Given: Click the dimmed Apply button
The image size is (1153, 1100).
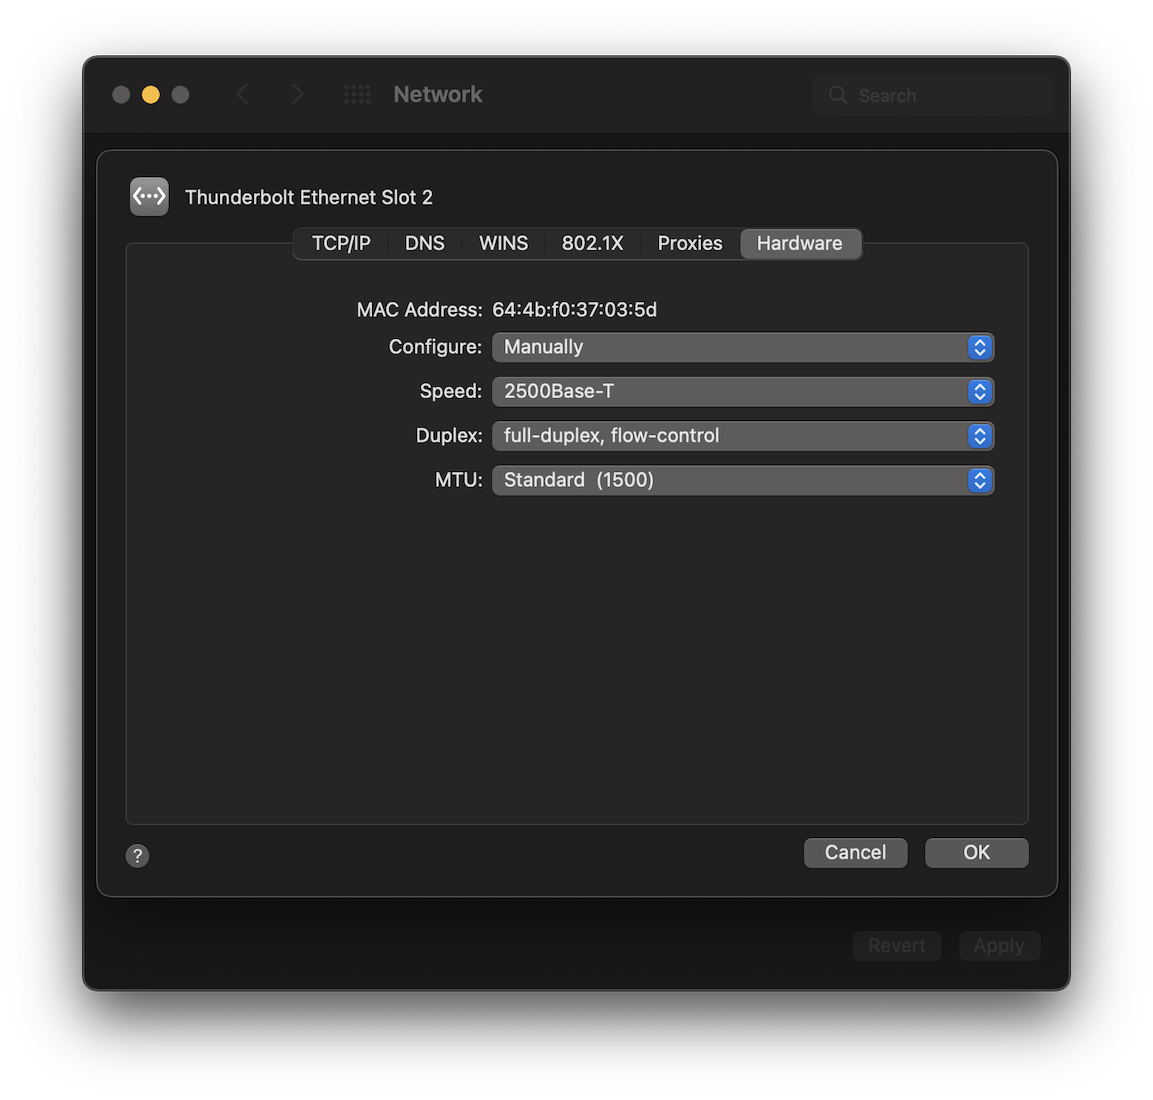Looking at the screenshot, I should 999,946.
